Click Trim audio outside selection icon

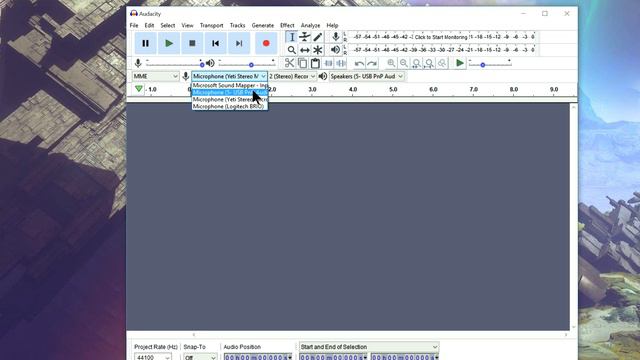pos(328,63)
